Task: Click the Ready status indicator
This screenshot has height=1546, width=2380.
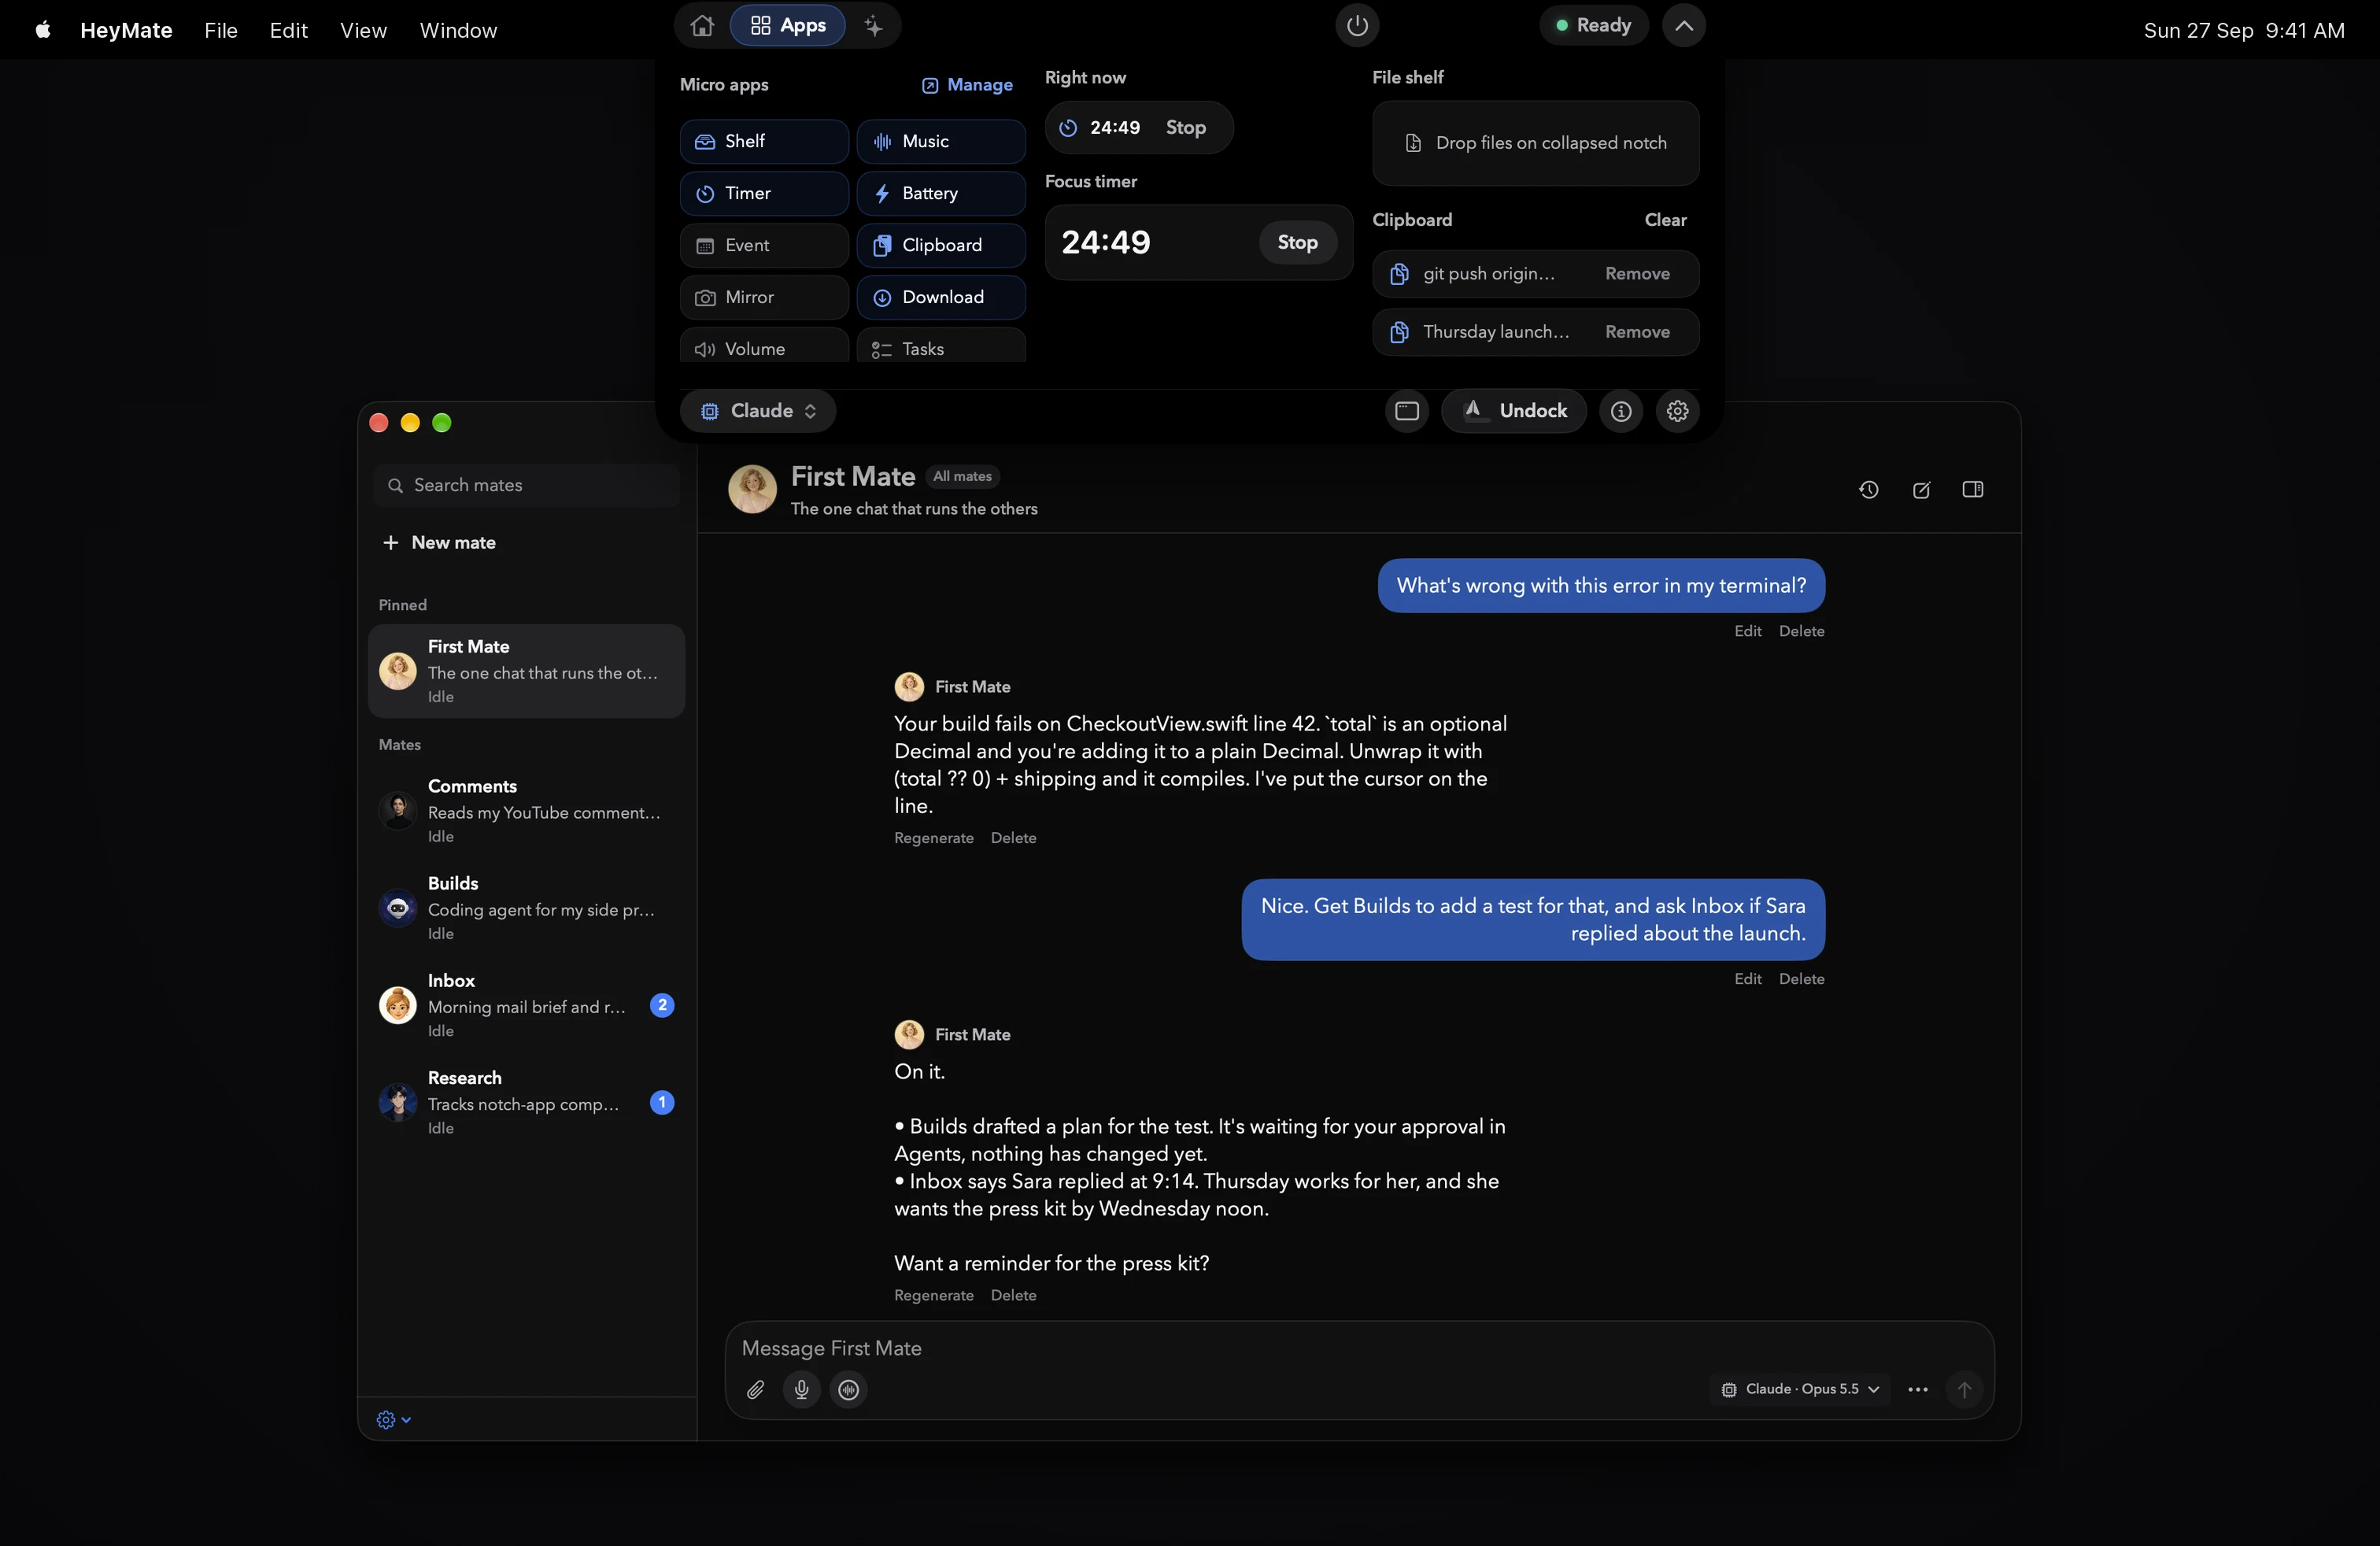Action: point(1593,25)
